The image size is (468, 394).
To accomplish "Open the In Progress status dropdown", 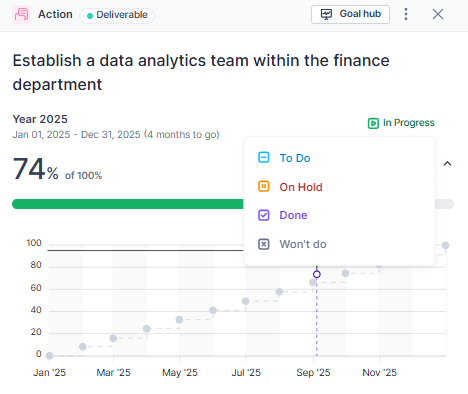I will coord(401,123).
